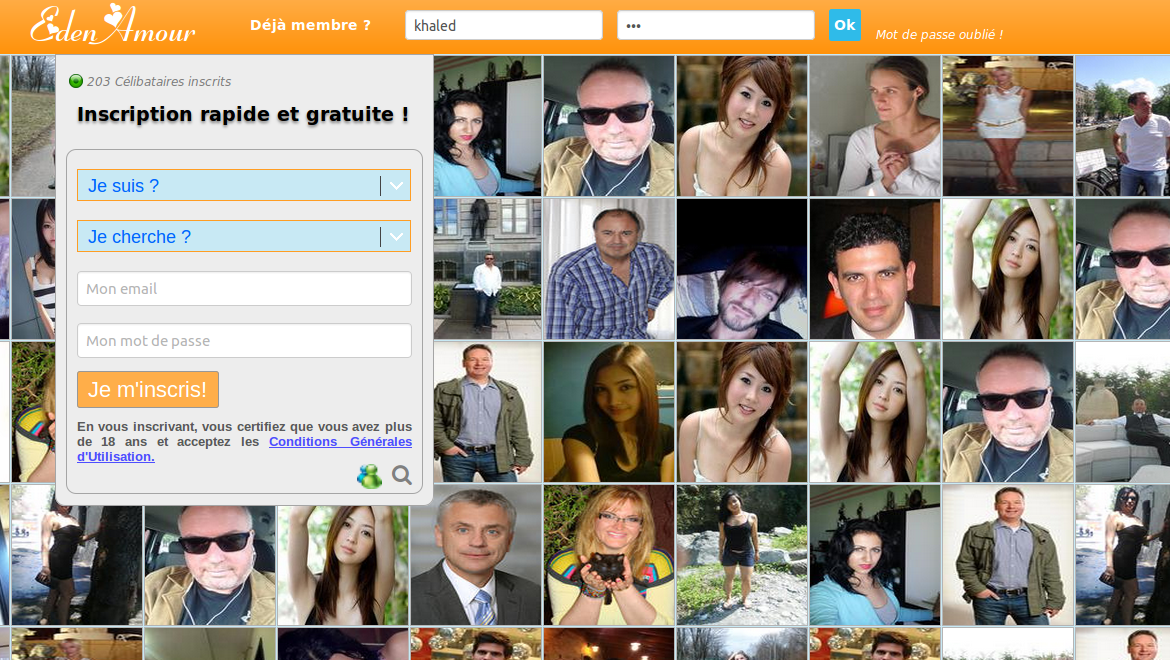Open photo of woman with clasped hands
The height and width of the screenshot is (660, 1170).
pyautogui.click(x=875, y=126)
